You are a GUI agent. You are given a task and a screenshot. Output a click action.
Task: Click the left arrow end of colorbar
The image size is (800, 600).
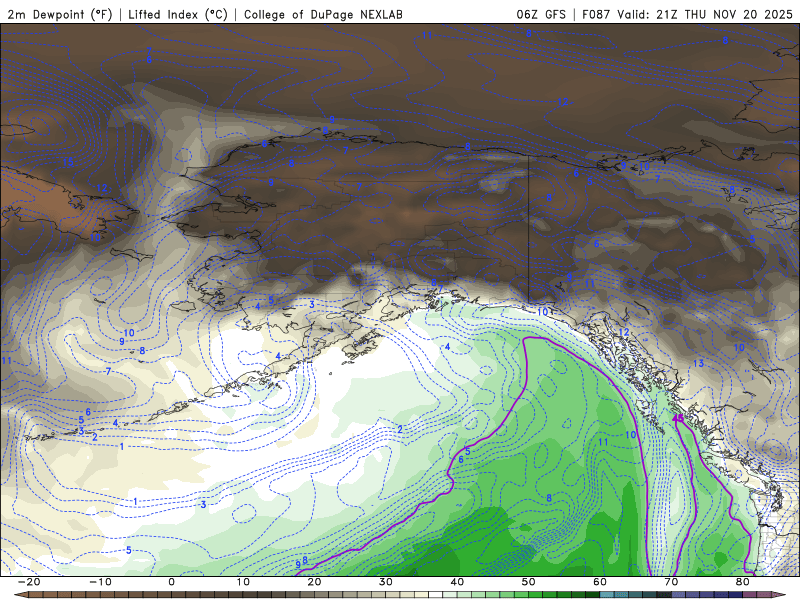tap(21, 595)
